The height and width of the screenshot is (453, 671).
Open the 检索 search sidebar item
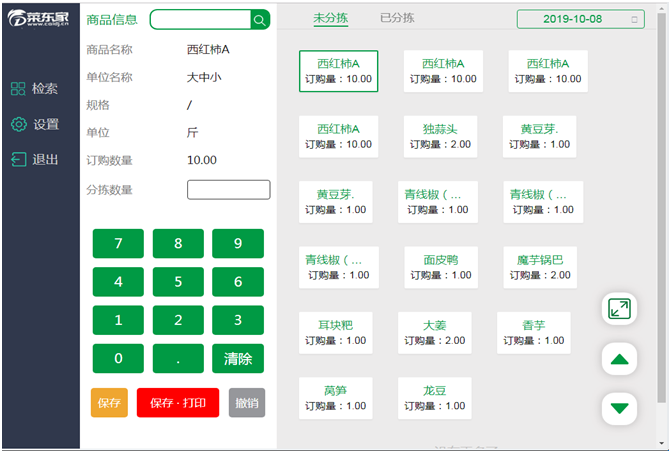pyautogui.click(x=35, y=88)
